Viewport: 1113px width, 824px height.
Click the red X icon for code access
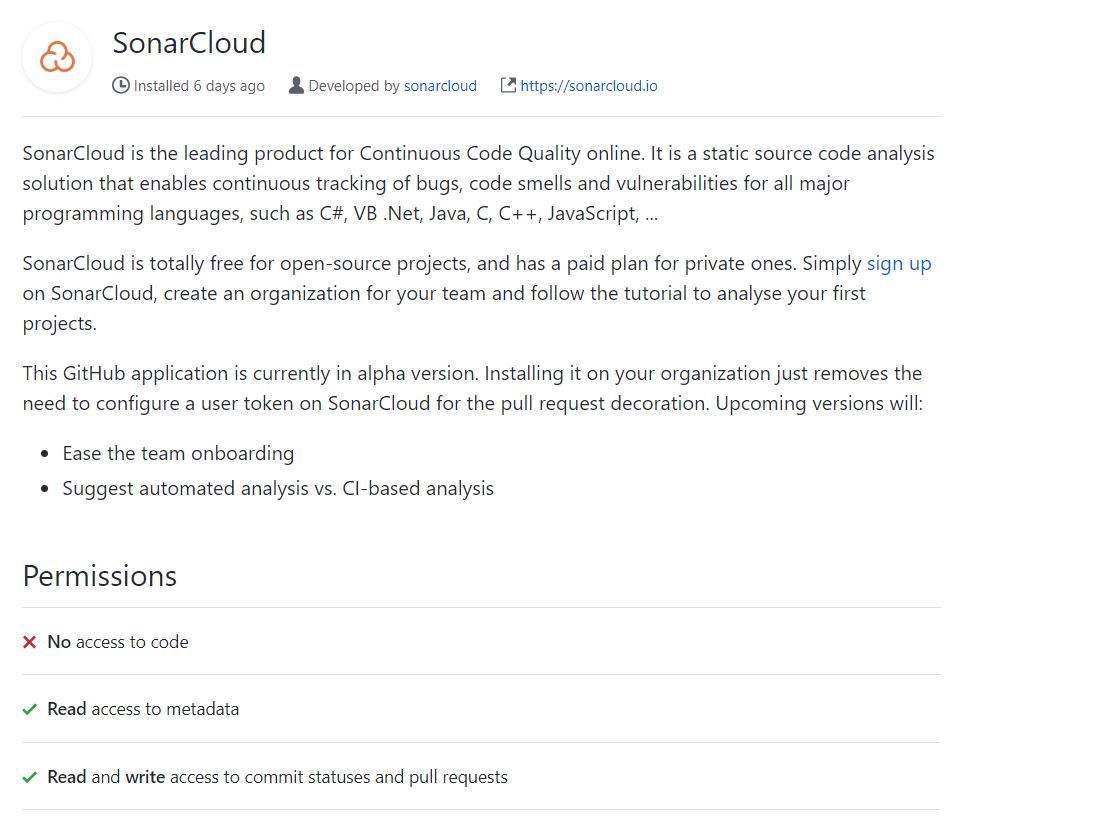28,641
